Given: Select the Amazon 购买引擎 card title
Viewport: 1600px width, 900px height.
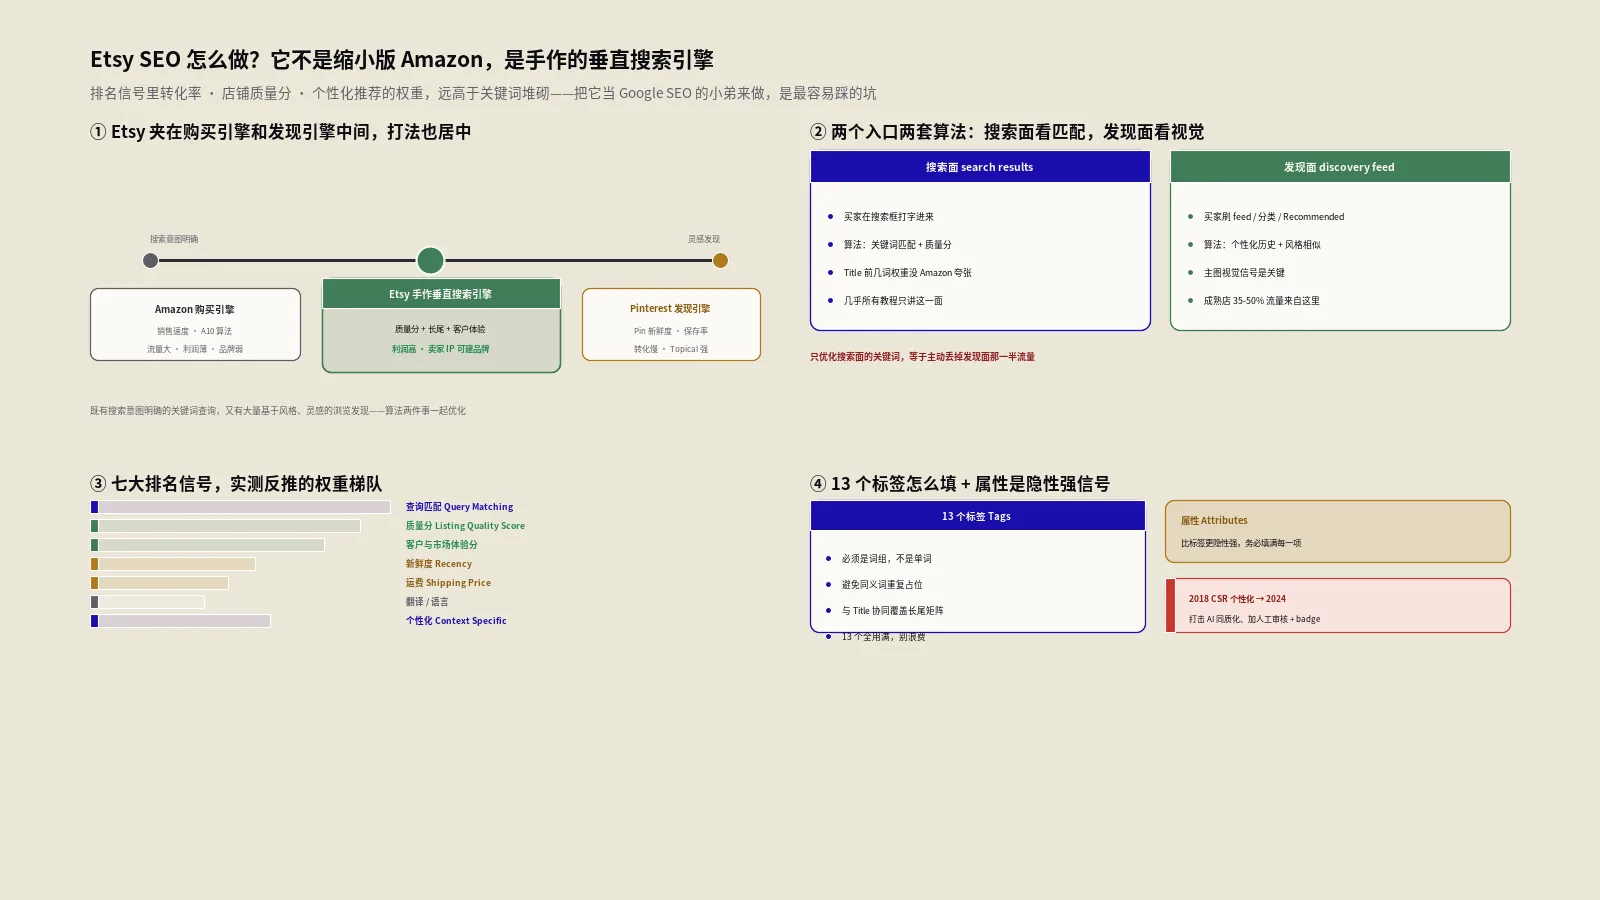Looking at the screenshot, I should tap(195, 310).
